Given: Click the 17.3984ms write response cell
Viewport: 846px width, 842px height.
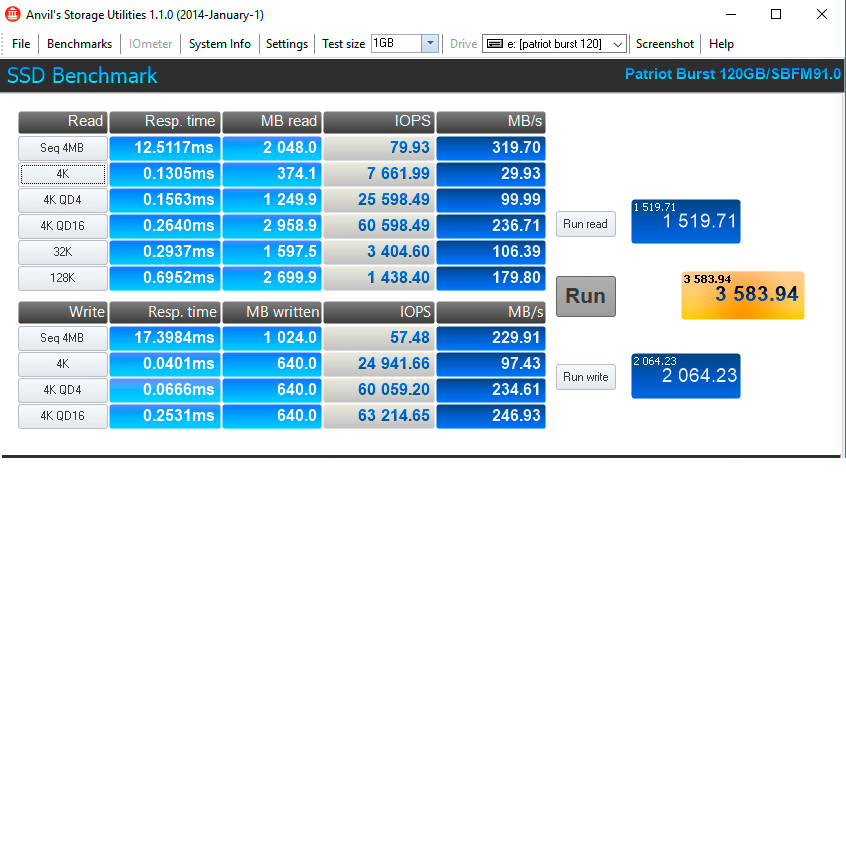Looking at the screenshot, I should tap(165, 338).
